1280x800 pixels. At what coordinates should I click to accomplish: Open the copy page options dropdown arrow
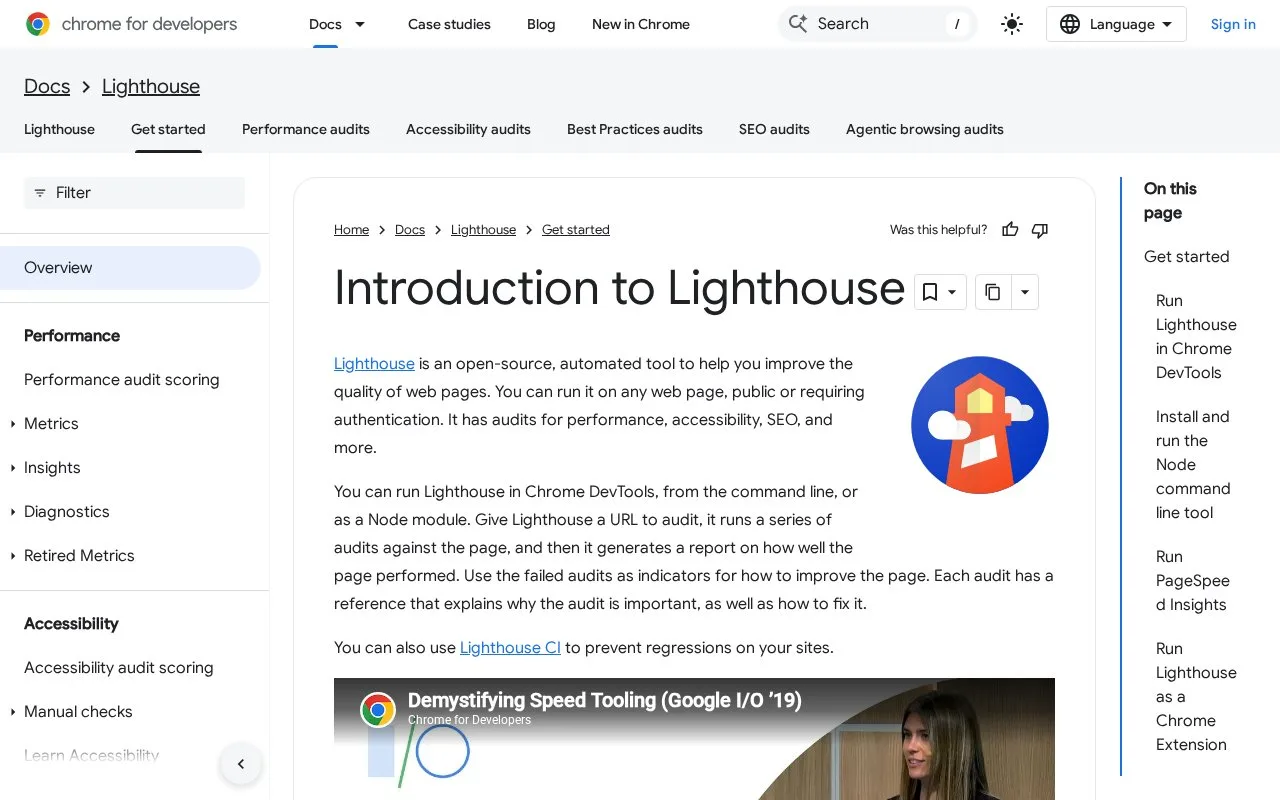[x=1025, y=292]
